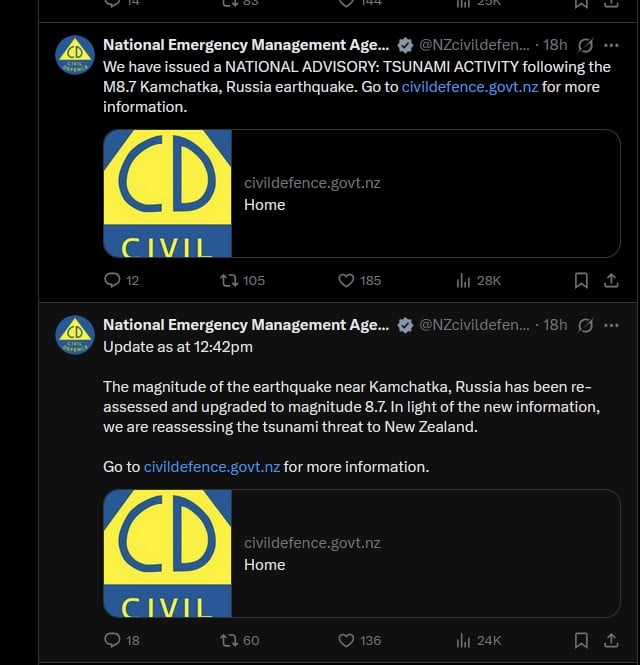
Task: Repost the update tweet with 60 reposts
Action: point(240,640)
